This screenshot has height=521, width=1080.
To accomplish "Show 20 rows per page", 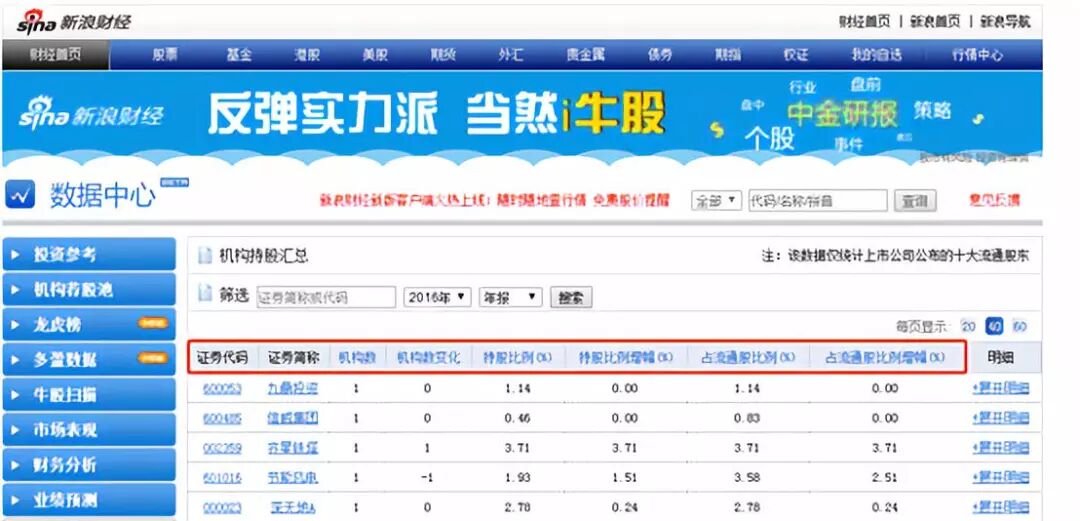I will (968, 327).
